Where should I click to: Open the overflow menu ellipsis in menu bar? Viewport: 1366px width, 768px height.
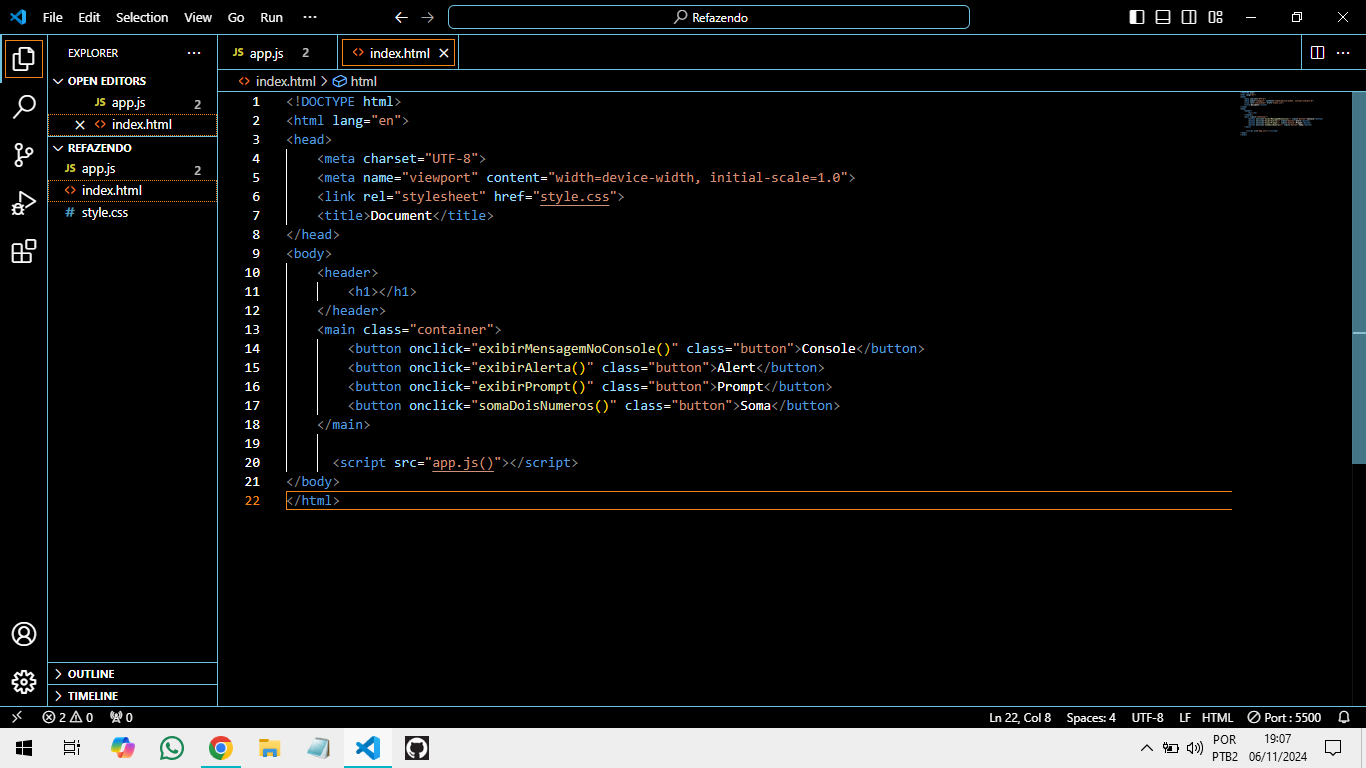(x=310, y=17)
